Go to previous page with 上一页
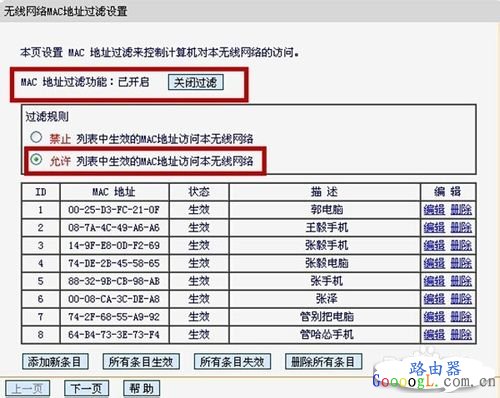The width and height of the screenshot is (500, 398). (28, 389)
